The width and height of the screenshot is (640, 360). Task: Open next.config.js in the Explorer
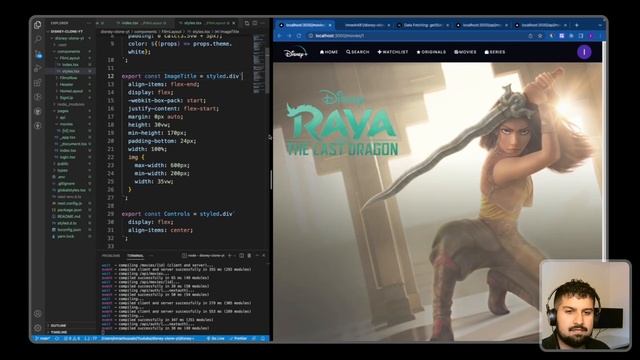69,203
